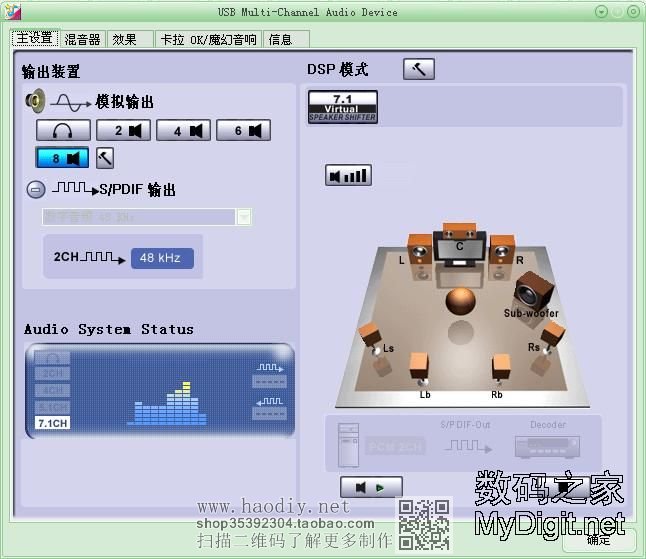Image resolution: width=646 pixels, height=559 pixels.
Task: Switch to the 混音器 tab
Action: pyautogui.click(x=82, y=39)
